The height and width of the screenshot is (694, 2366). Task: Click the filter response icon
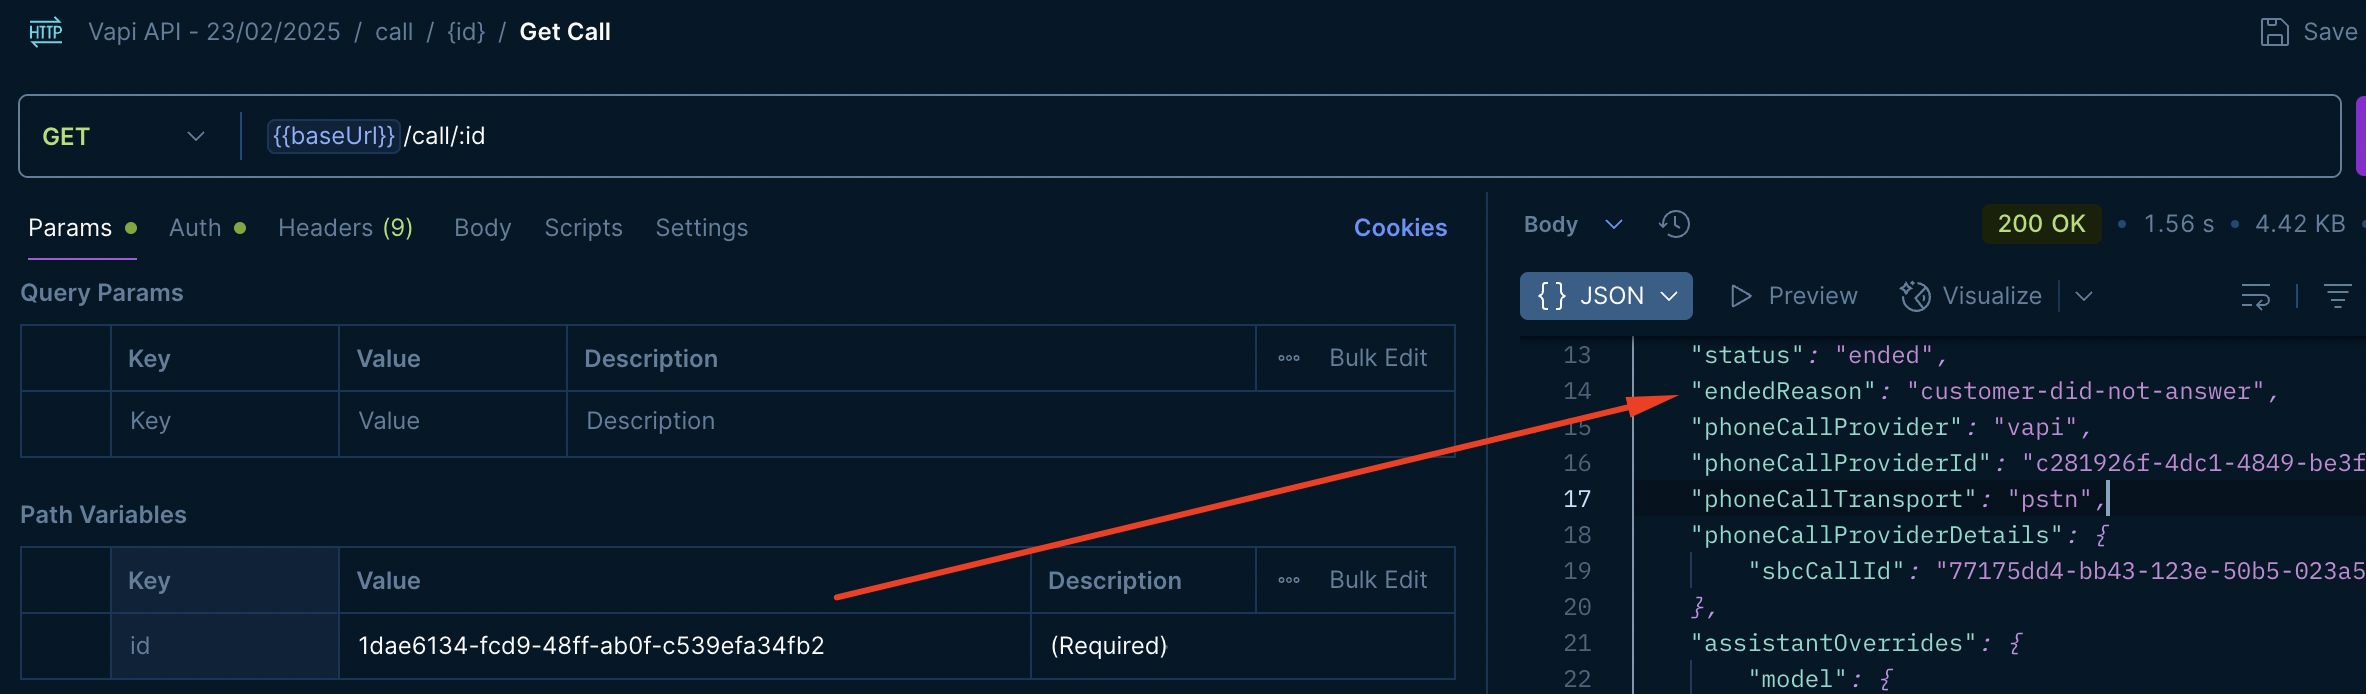[2337, 296]
